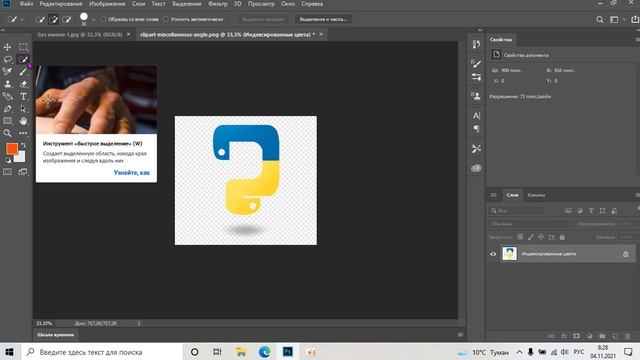Toggle shape layer filter icon
This screenshot has height=360, width=640.
pyautogui.click(x=602, y=211)
